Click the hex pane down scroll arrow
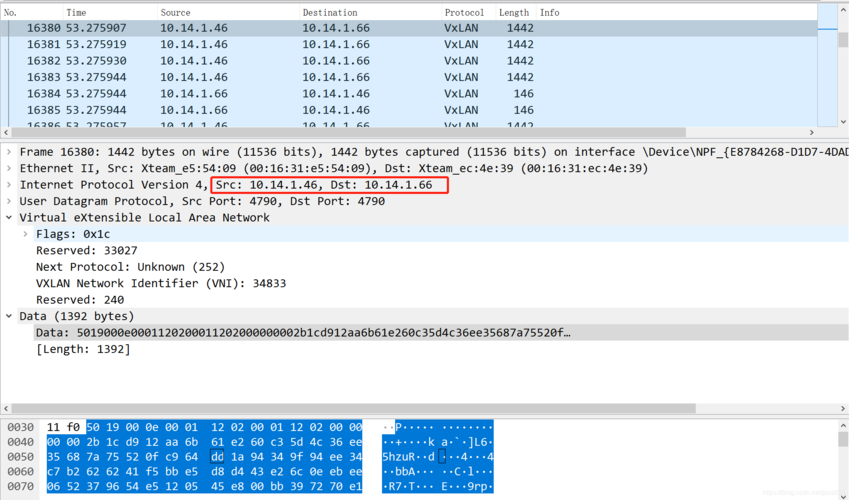The width and height of the screenshot is (849, 500). tap(843, 496)
